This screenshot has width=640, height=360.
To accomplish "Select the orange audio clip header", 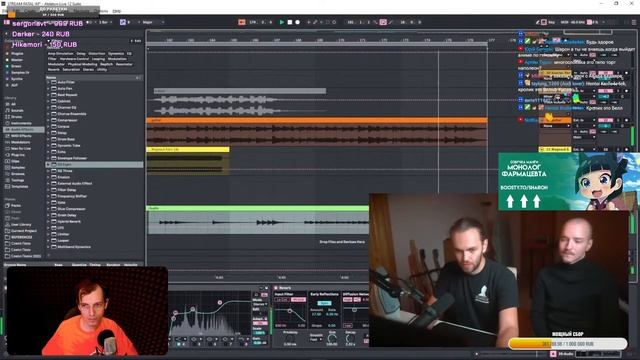I will tap(317, 120).
